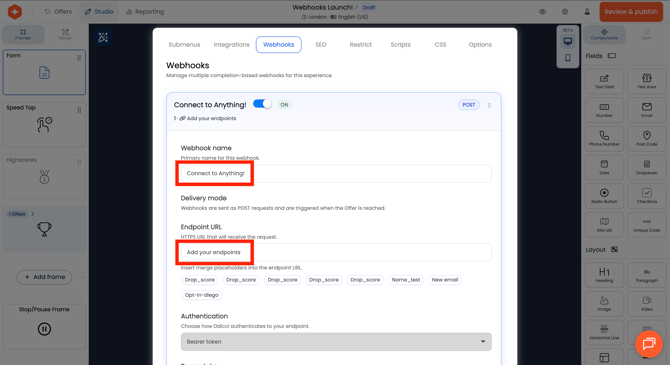Toggle the Connect to Anything! webhook switch

pyautogui.click(x=262, y=104)
